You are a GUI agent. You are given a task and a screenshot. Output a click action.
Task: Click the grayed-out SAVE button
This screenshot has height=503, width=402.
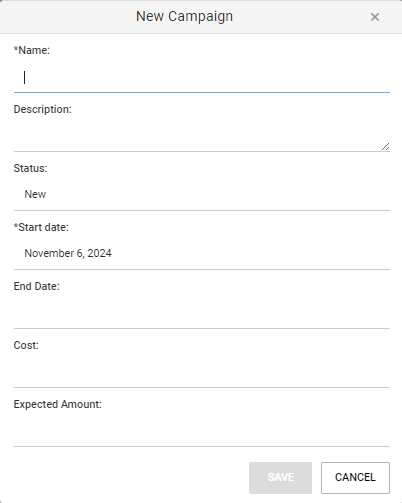point(280,478)
